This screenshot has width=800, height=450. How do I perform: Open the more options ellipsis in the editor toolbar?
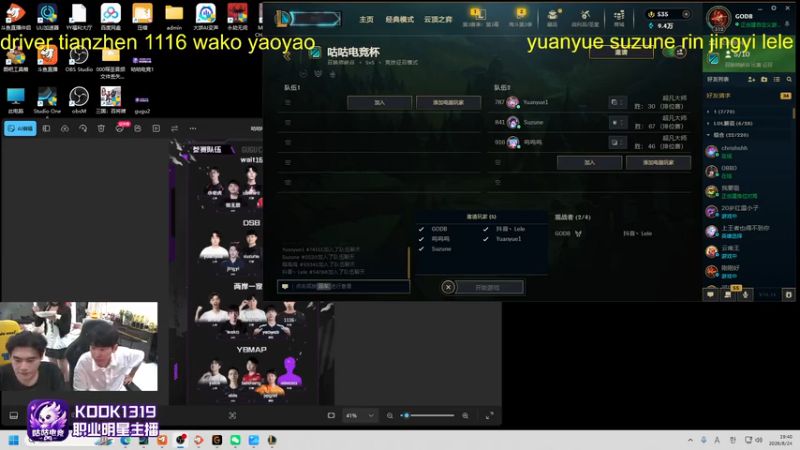(x=193, y=129)
